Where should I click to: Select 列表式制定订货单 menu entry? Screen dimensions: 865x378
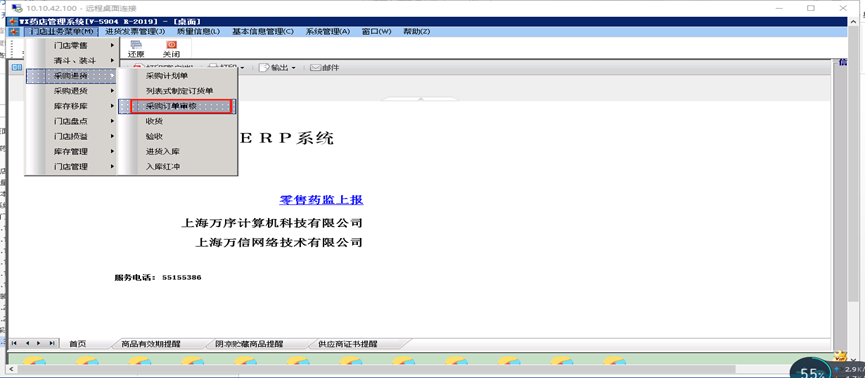tap(178, 90)
